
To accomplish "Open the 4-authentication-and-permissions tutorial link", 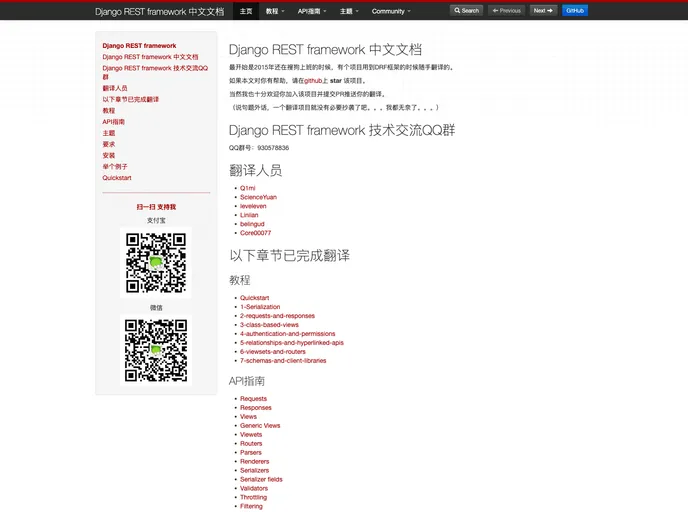I will point(287,334).
